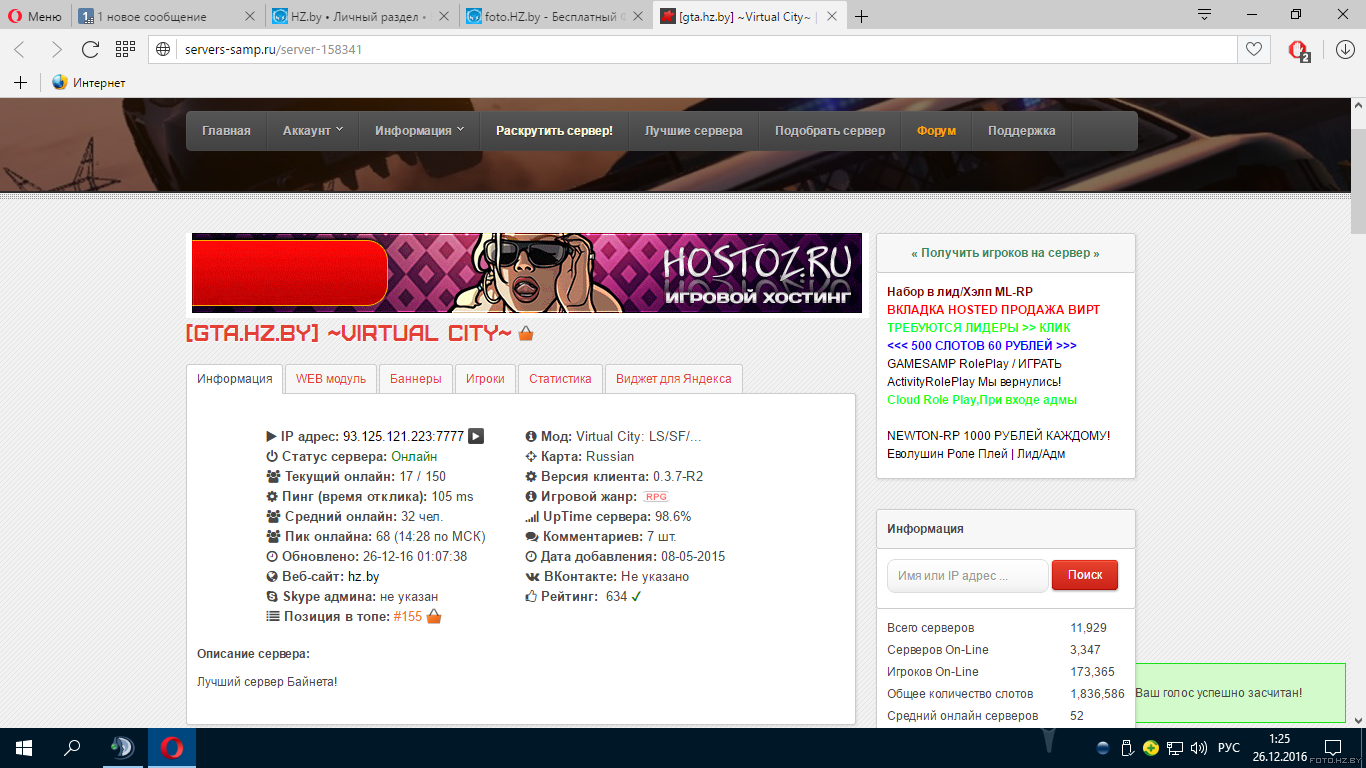
Task: Open the tab list menu icon
Action: click(1205, 15)
